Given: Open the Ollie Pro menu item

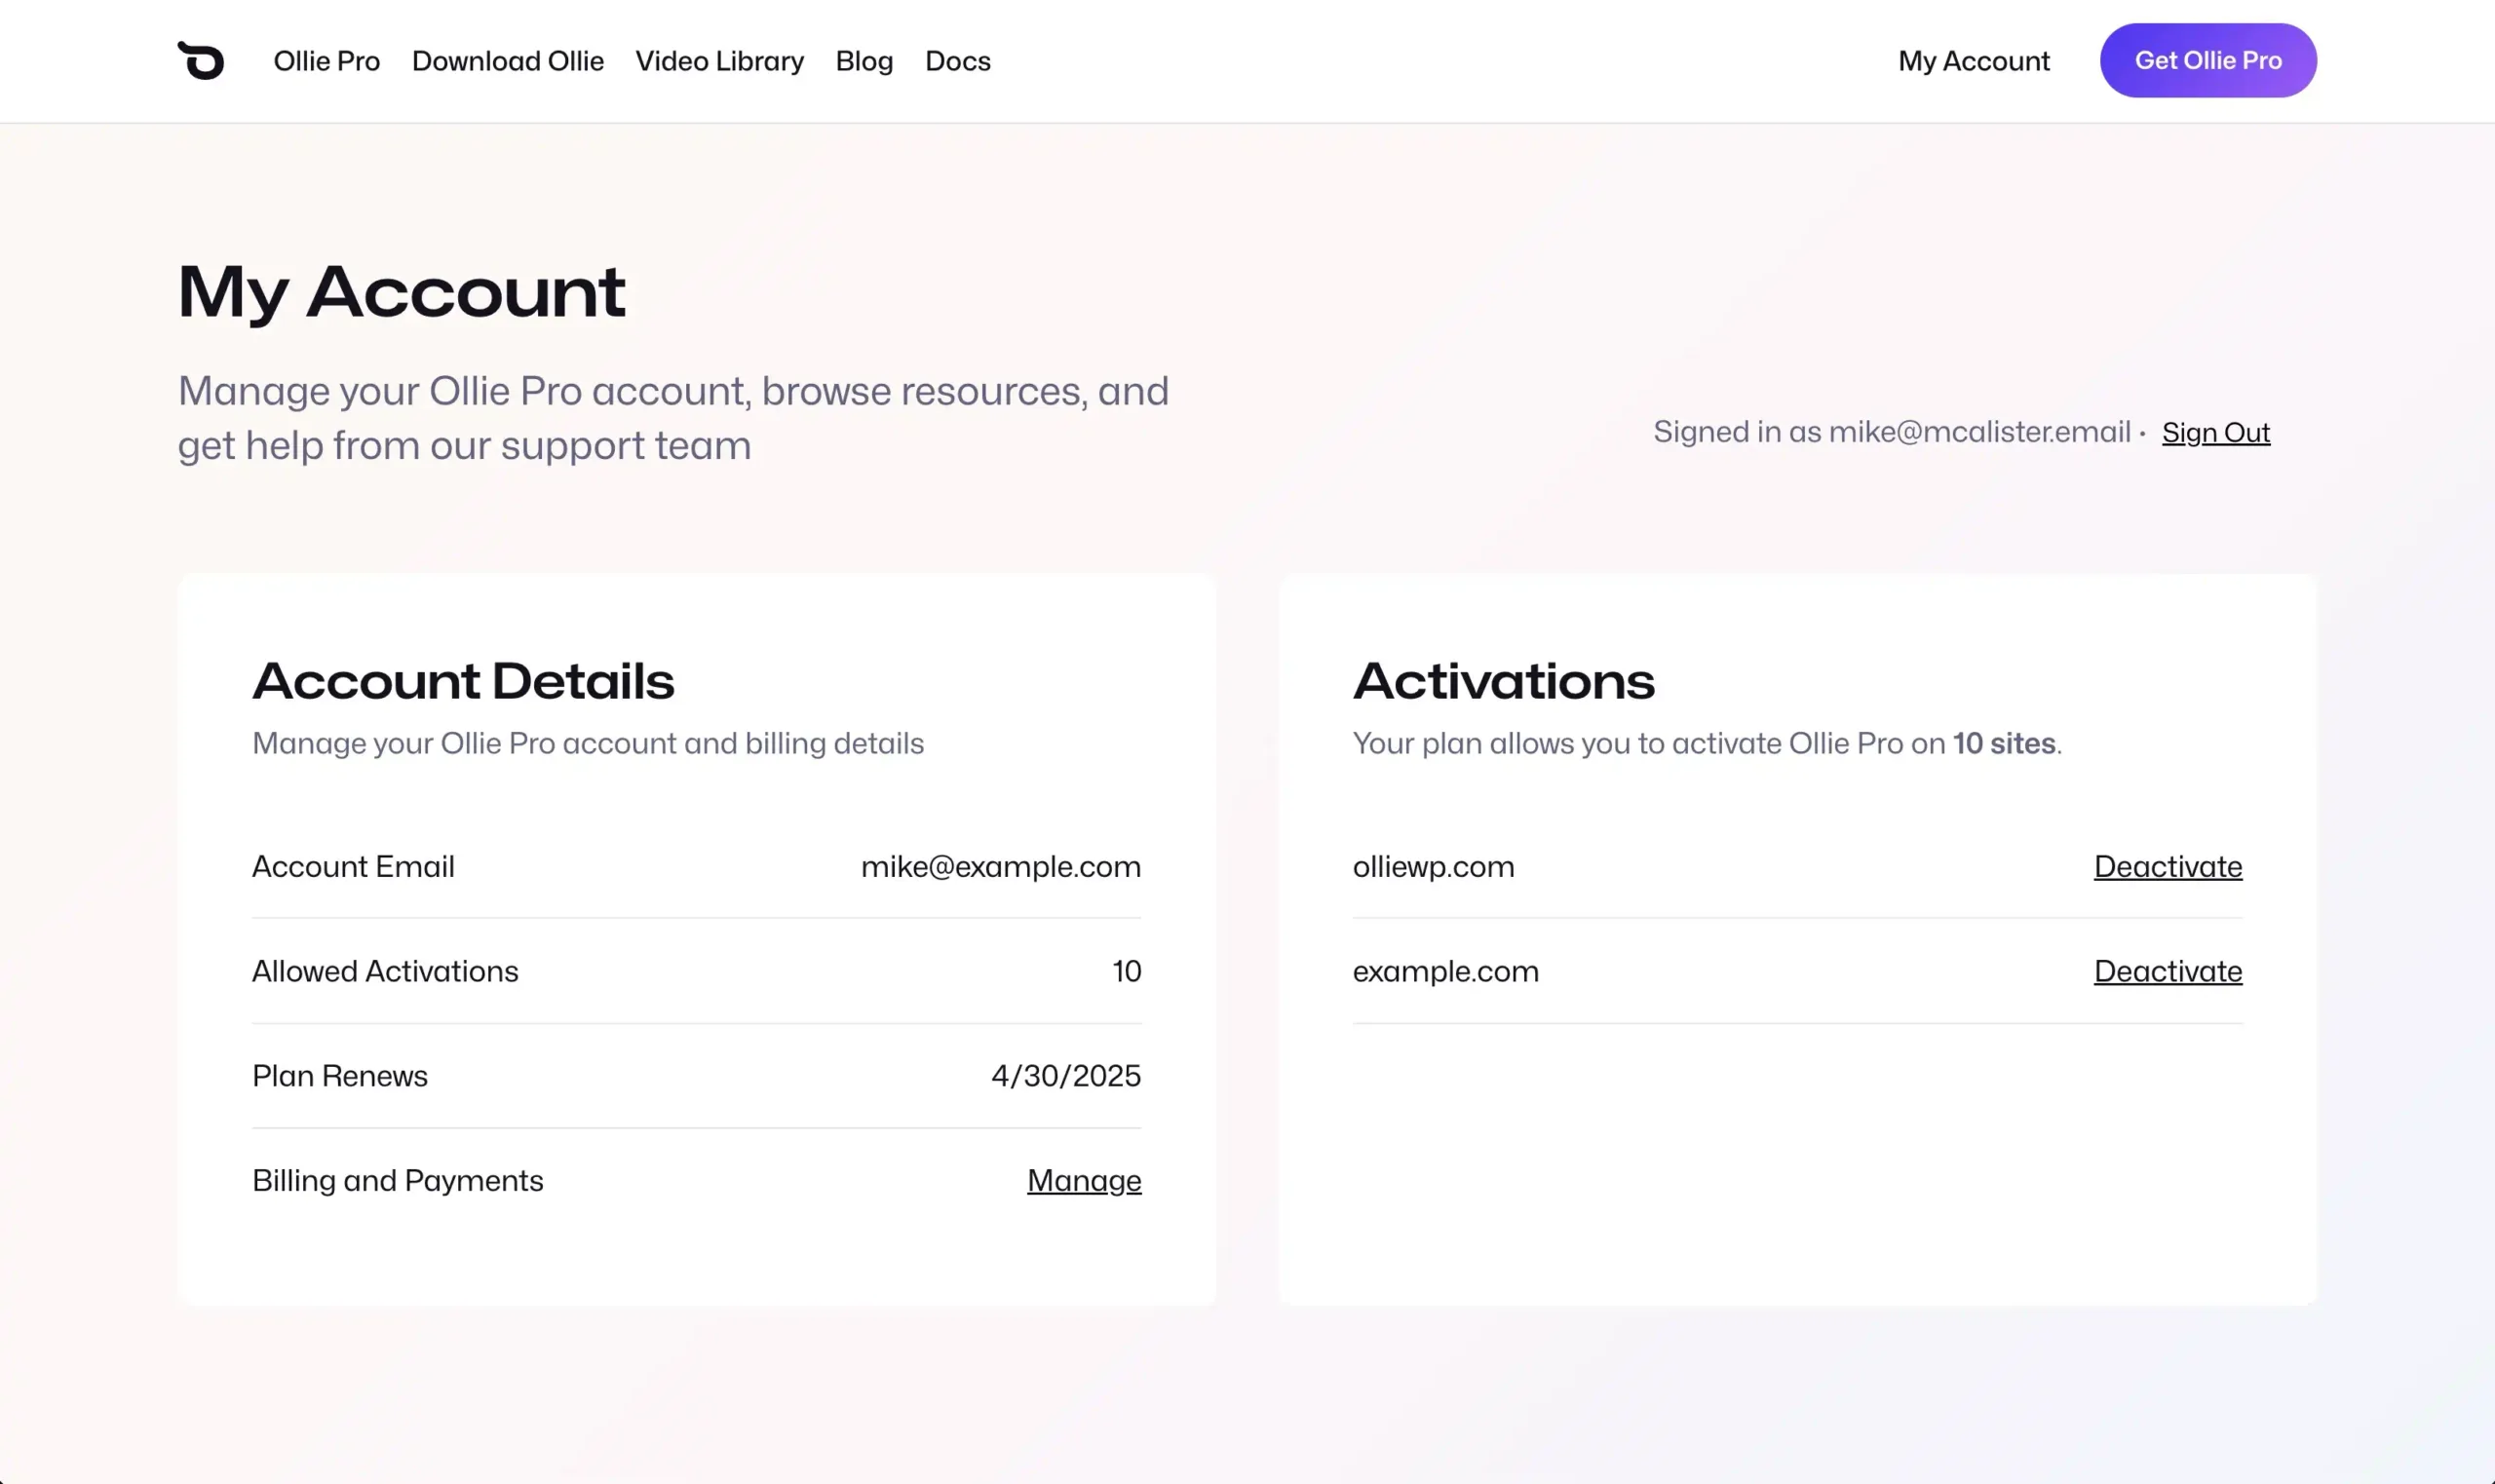Looking at the screenshot, I should click(327, 61).
